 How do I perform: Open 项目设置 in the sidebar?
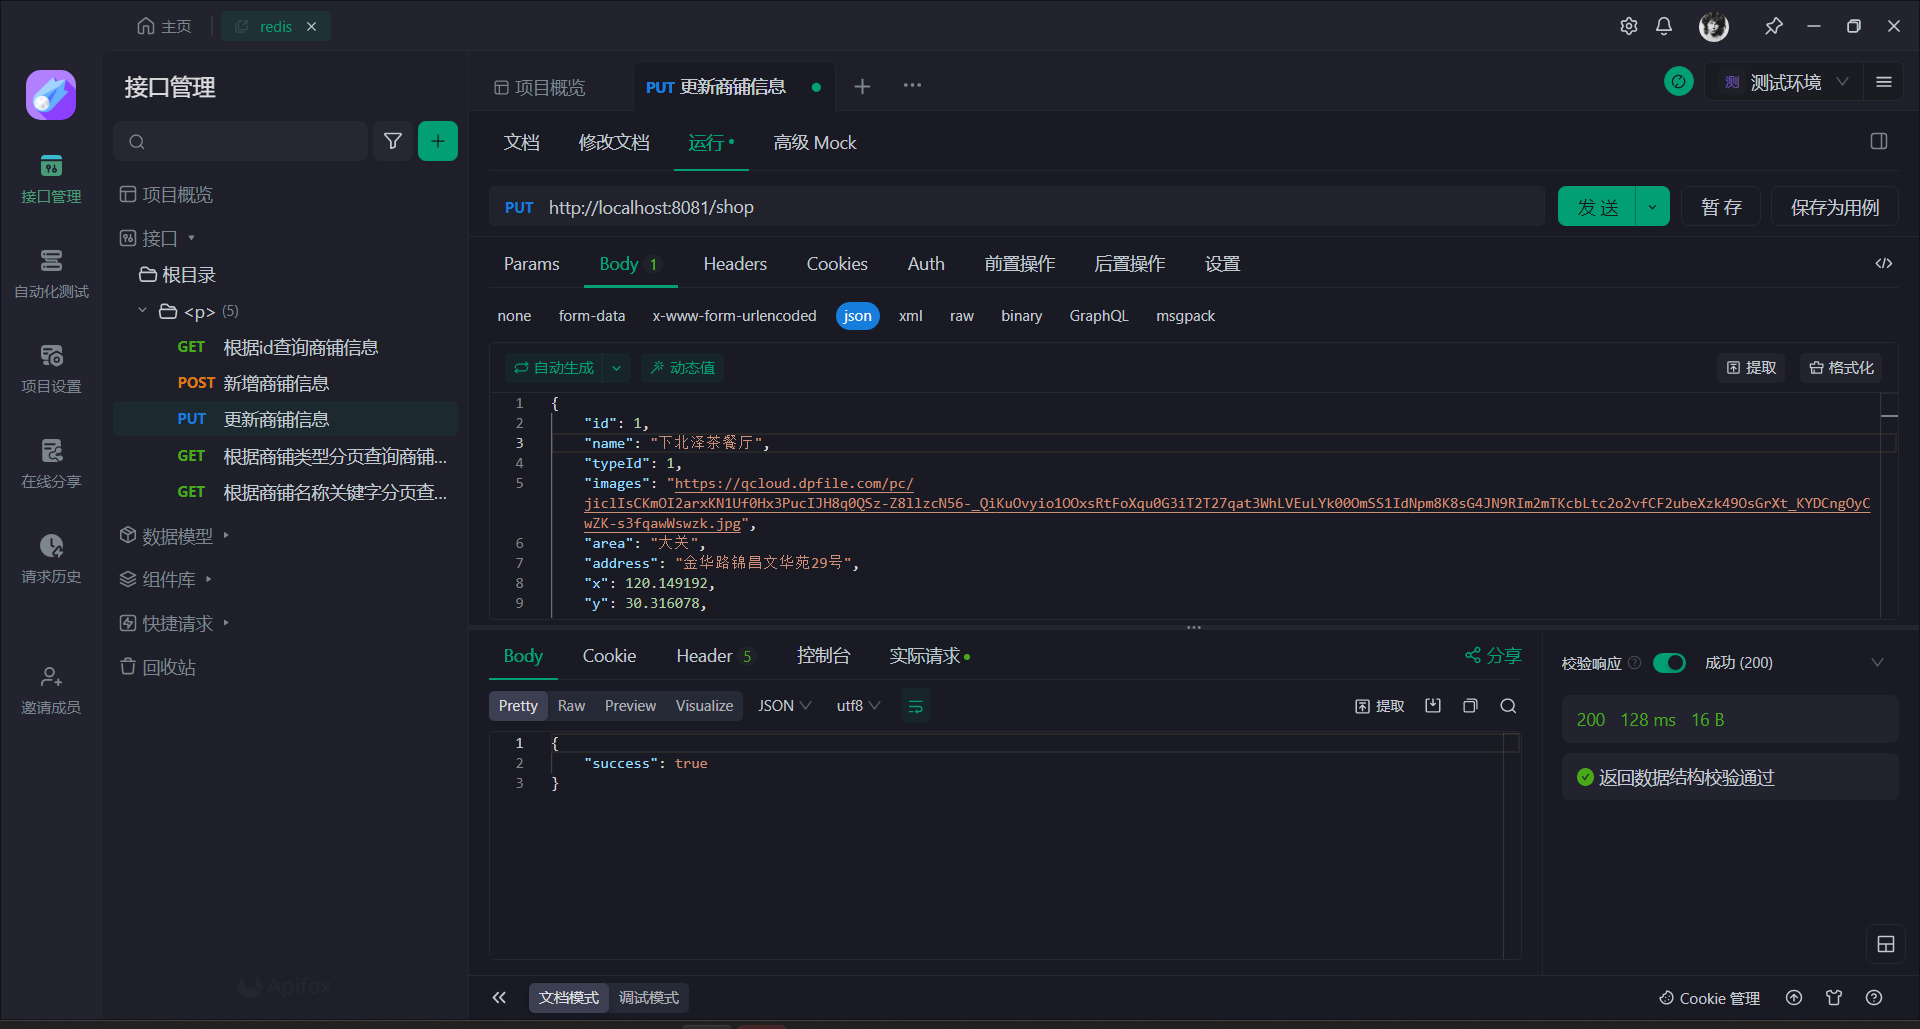pos(51,370)
